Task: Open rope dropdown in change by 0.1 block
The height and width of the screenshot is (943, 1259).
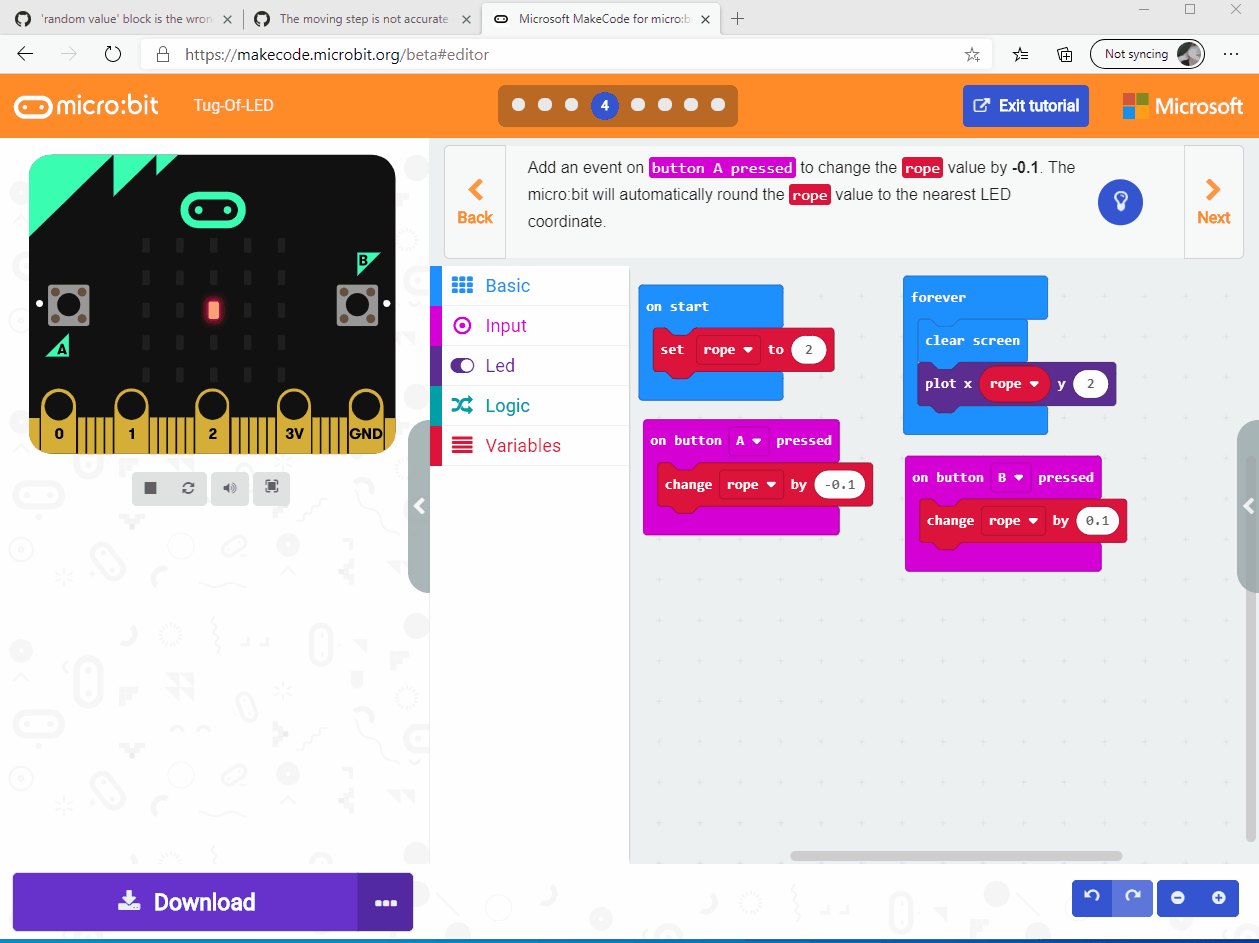Action: 1013,521
